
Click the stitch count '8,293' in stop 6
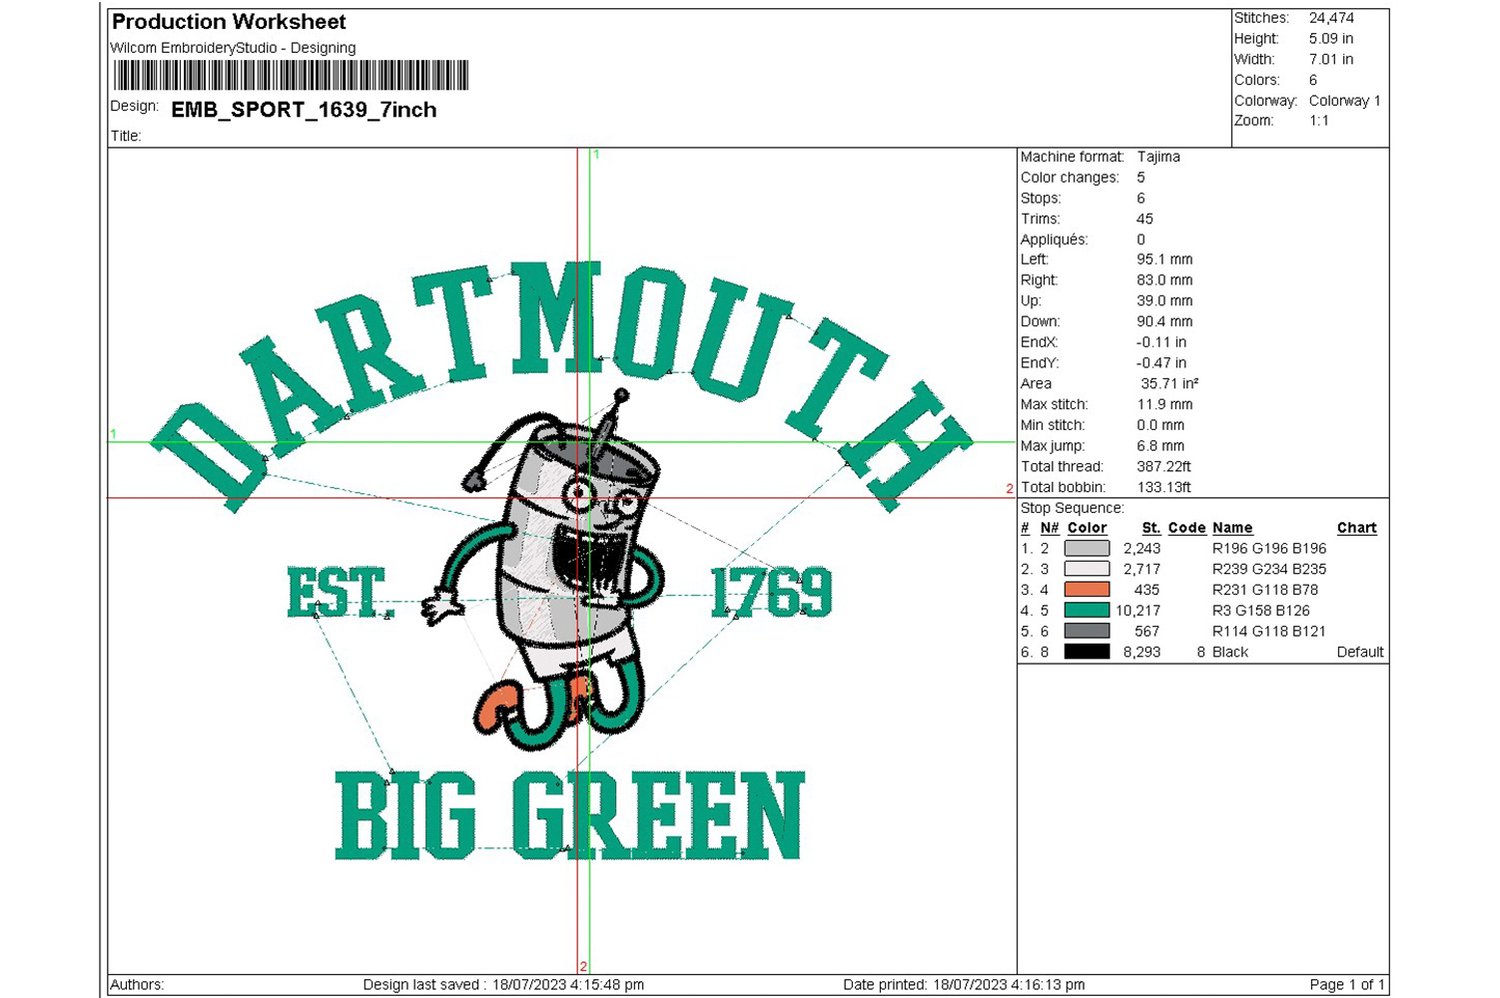tap(1142, 652)
